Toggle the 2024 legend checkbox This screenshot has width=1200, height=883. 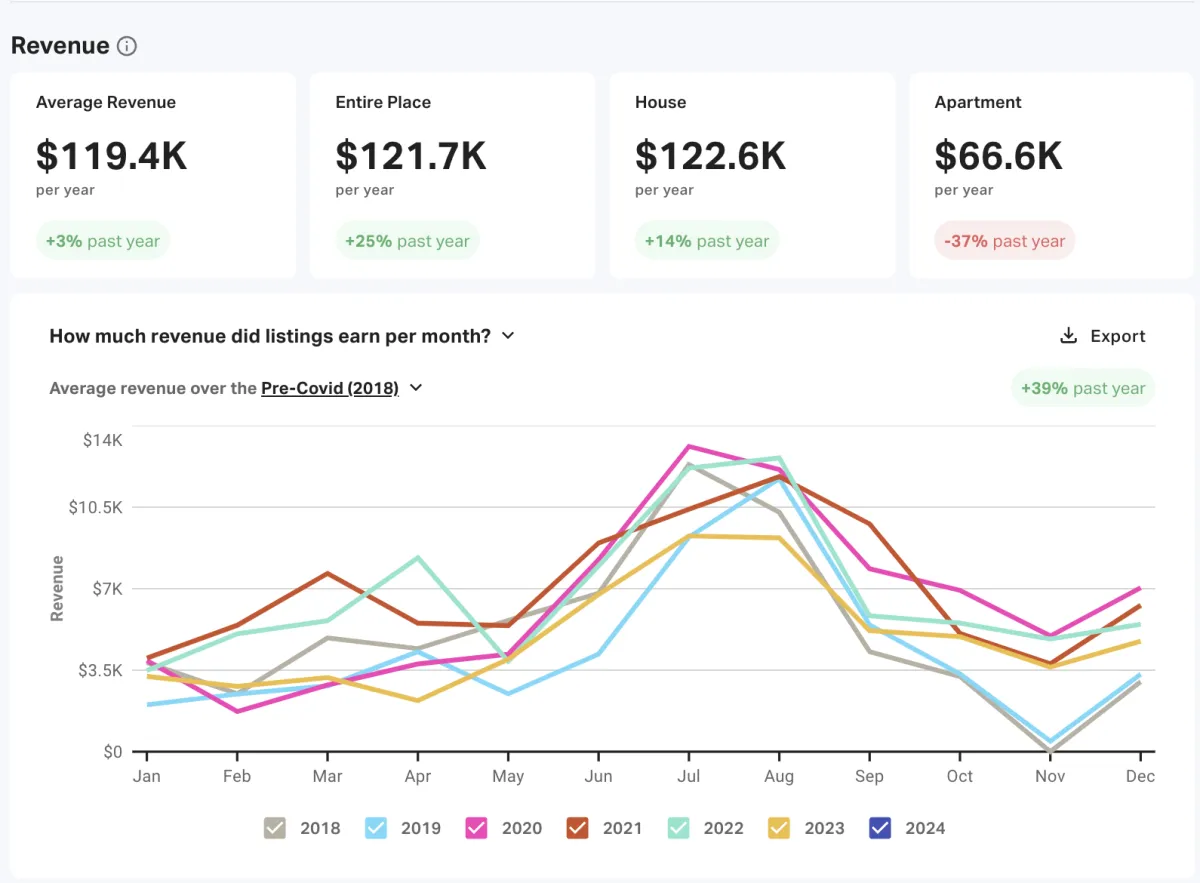coord(881,828)
